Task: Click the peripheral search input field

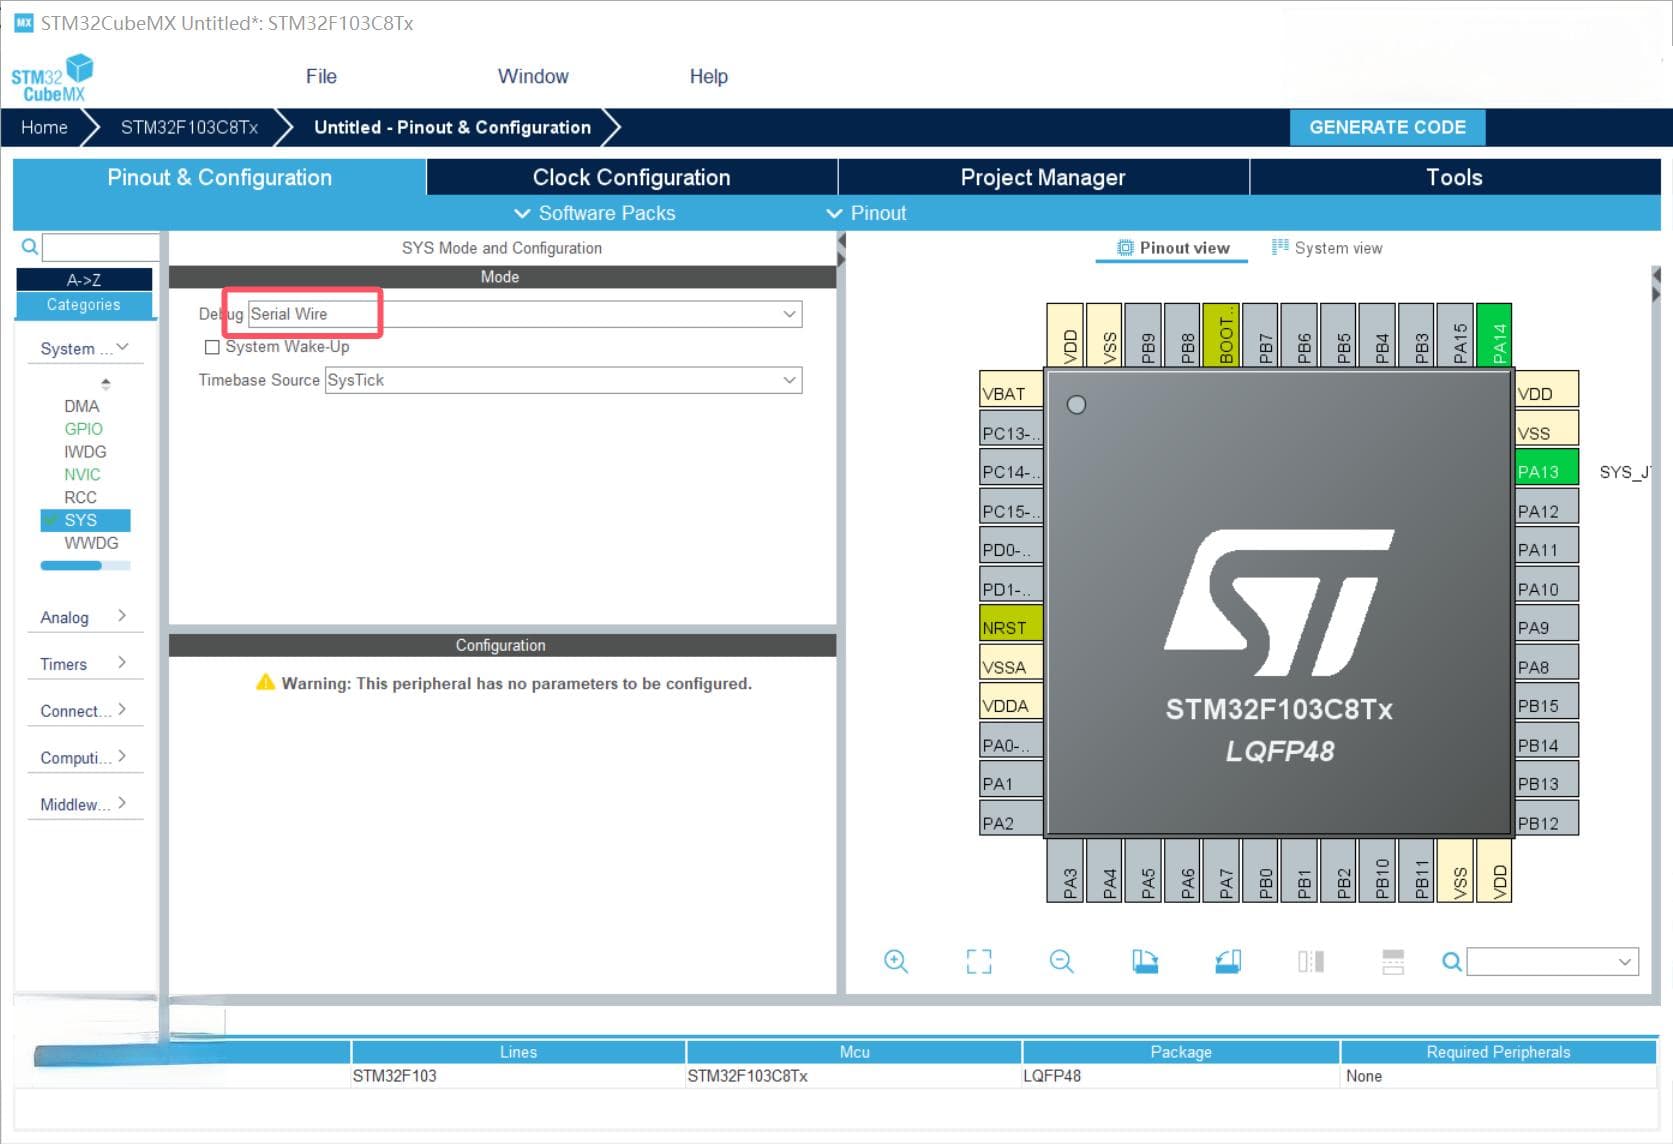Action: (100, 247)
